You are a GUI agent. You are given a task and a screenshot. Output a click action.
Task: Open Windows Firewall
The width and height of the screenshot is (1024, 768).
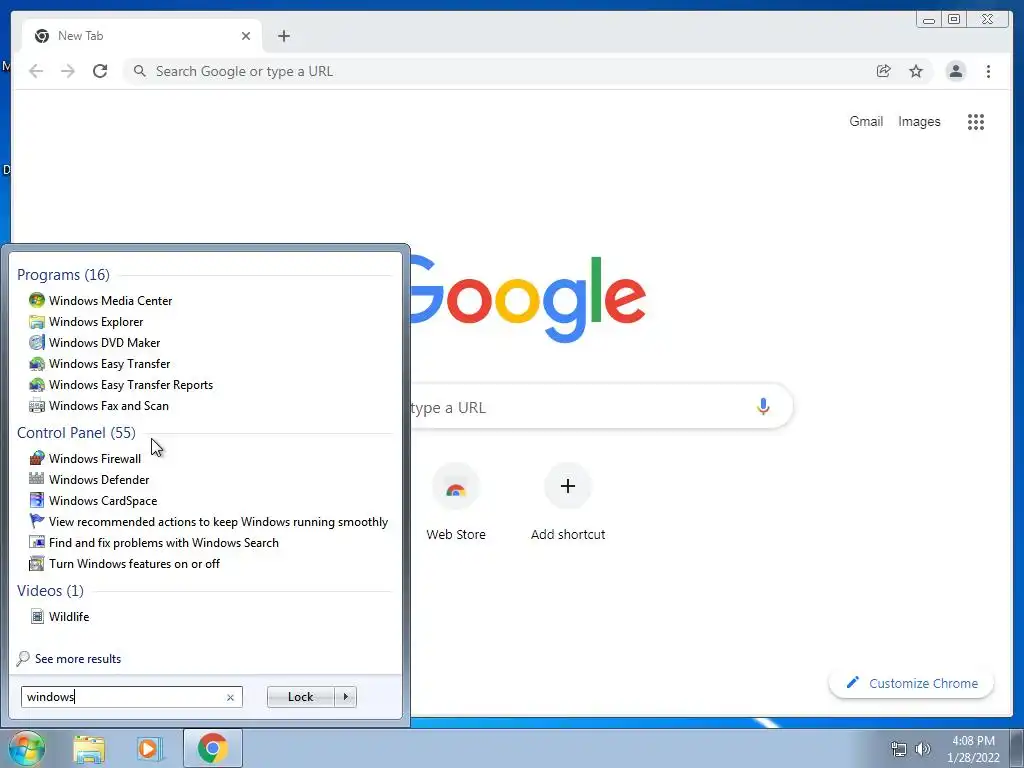click(95, 458)
